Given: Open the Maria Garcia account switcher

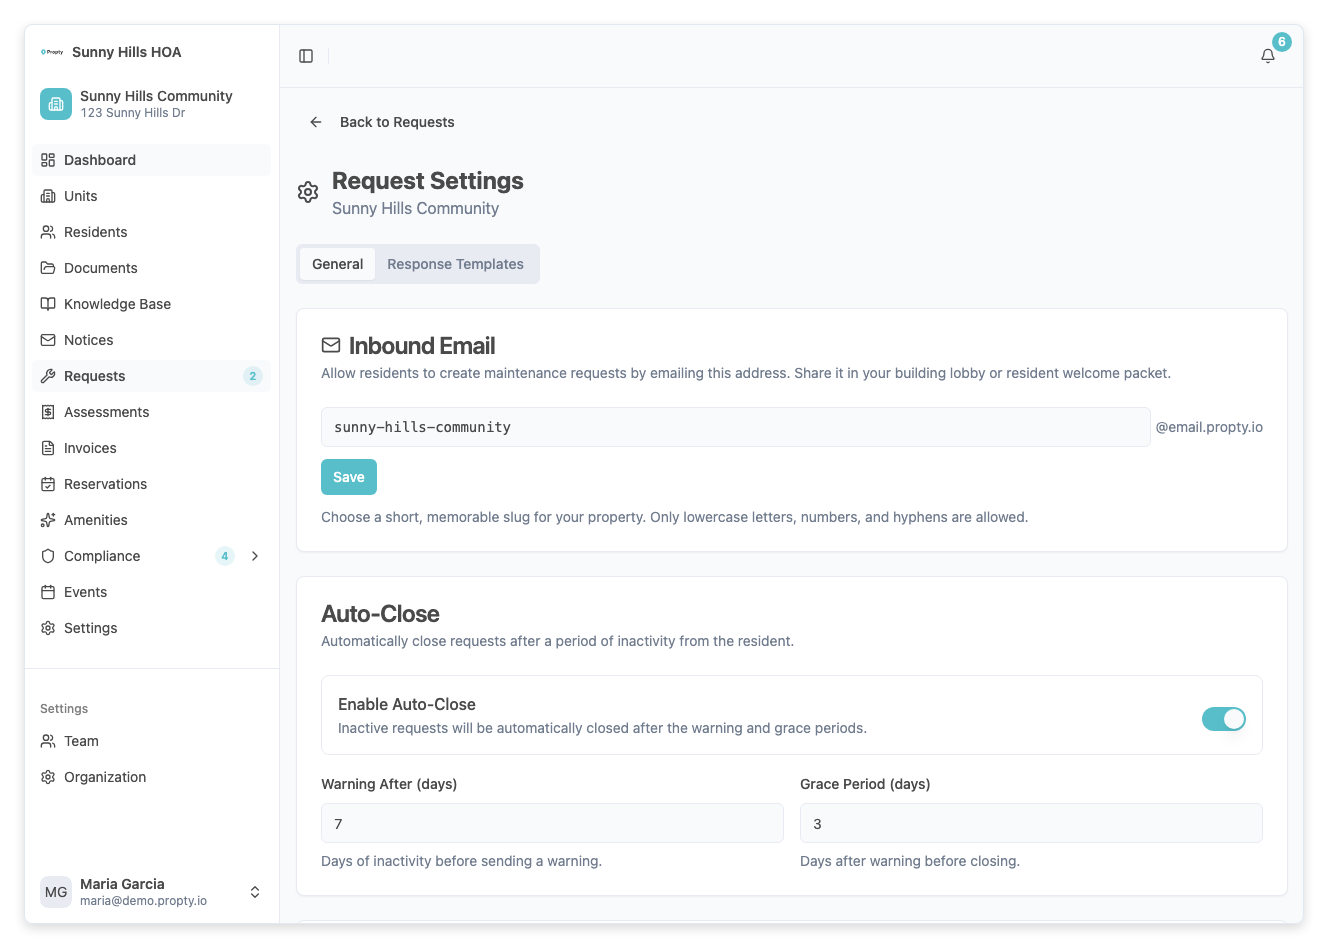Looking at the screenshot, I should pos(151,891).
